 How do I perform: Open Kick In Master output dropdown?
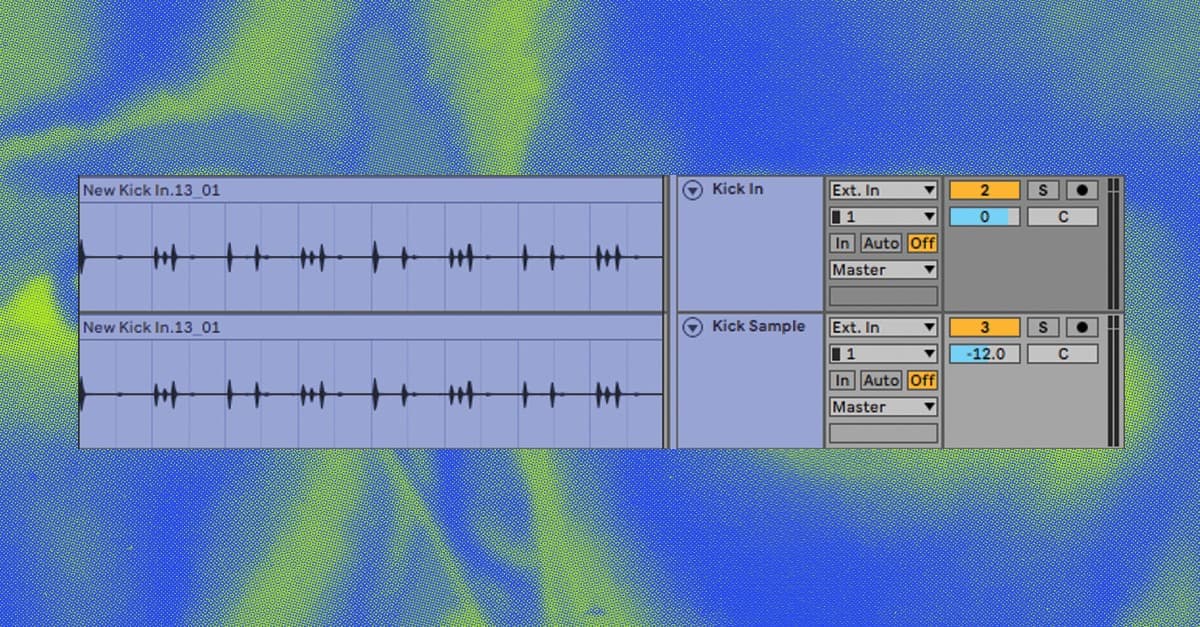[883, 270]
